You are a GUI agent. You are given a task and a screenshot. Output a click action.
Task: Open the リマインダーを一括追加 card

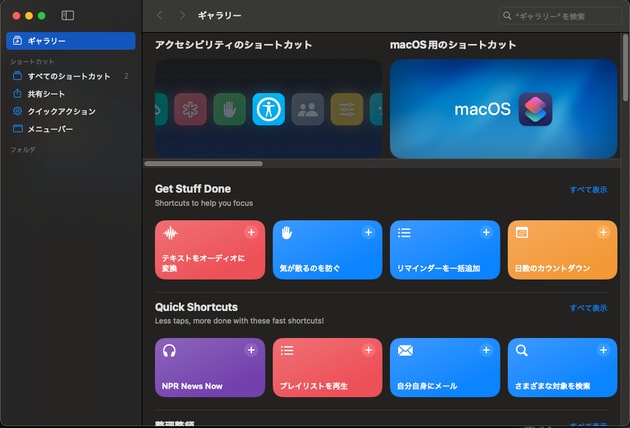click(445, 250)
